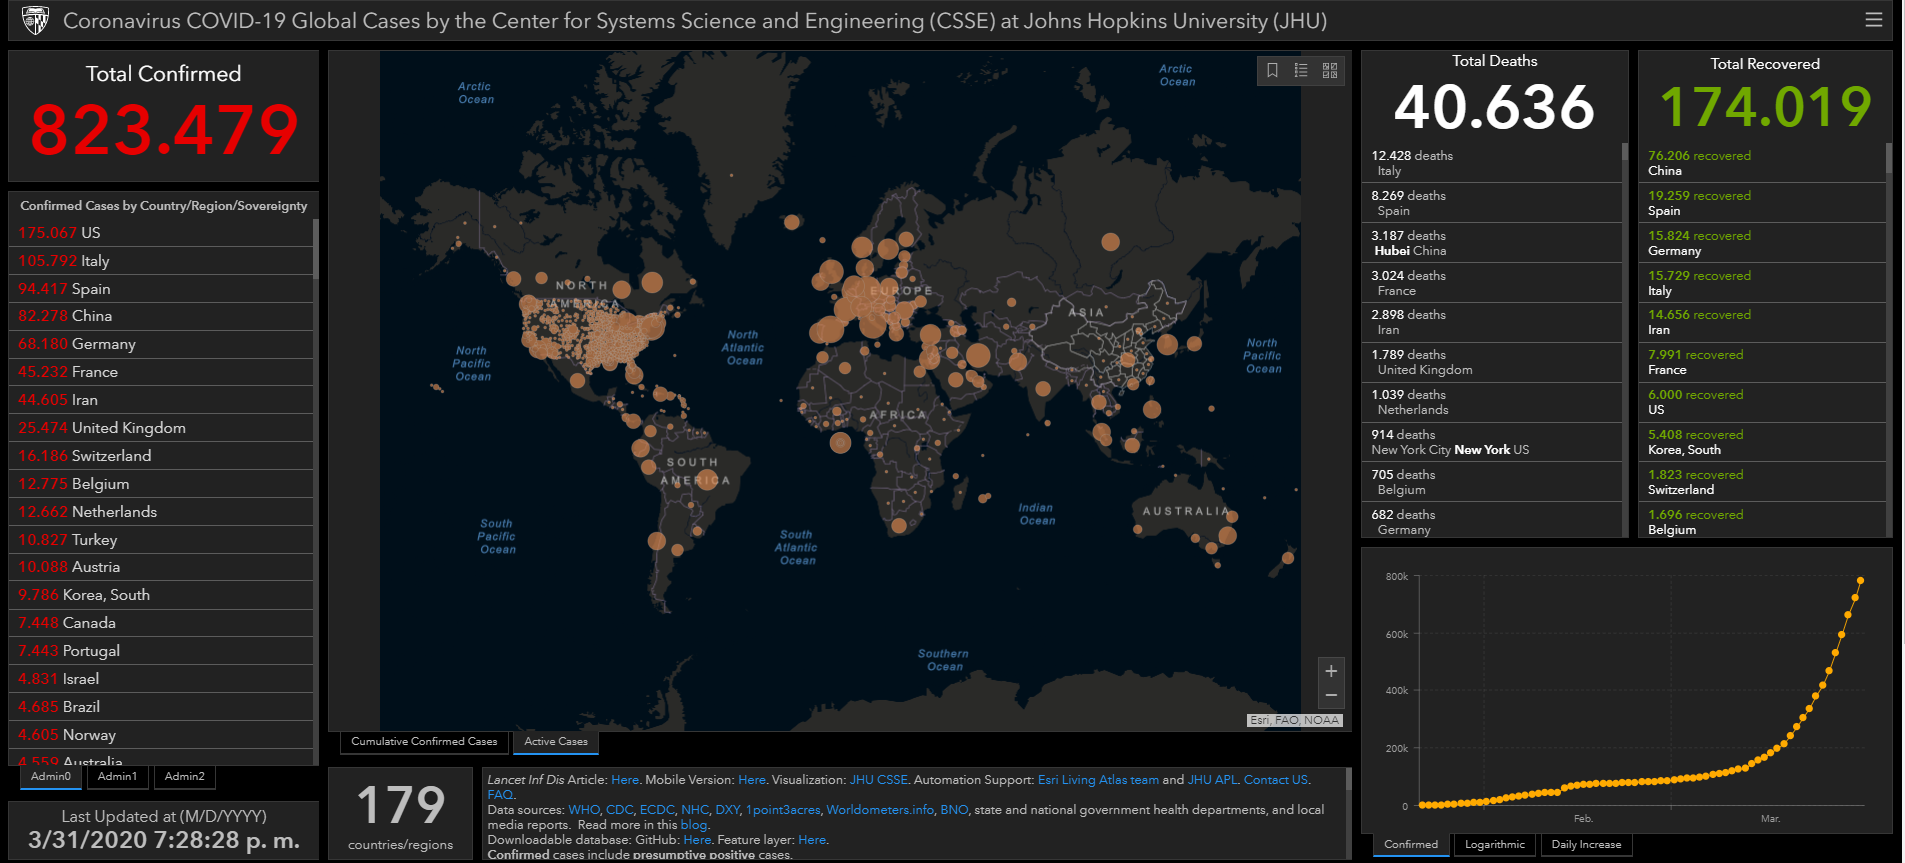Screen dimensions: 1905x863
Task: Click the New York City deaths row
Action: [1492, 442]
